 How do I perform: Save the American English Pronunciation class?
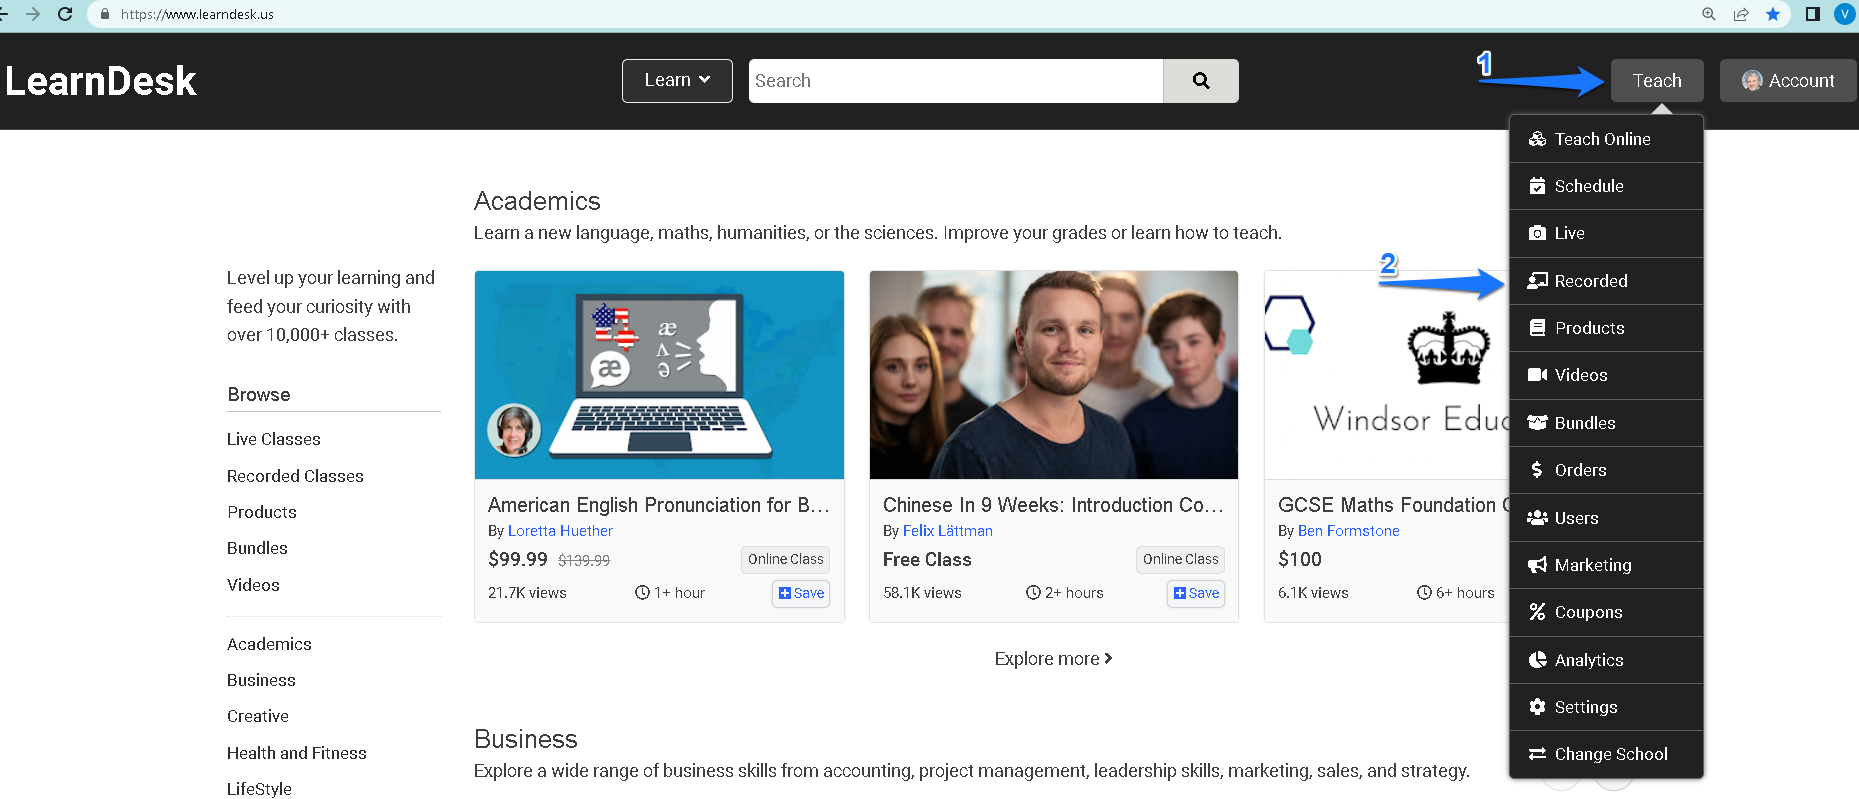coord(801,593)
